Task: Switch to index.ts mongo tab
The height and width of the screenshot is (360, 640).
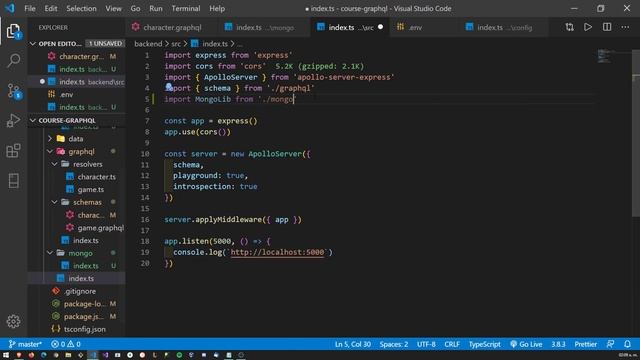Action: tap(264, 27)
